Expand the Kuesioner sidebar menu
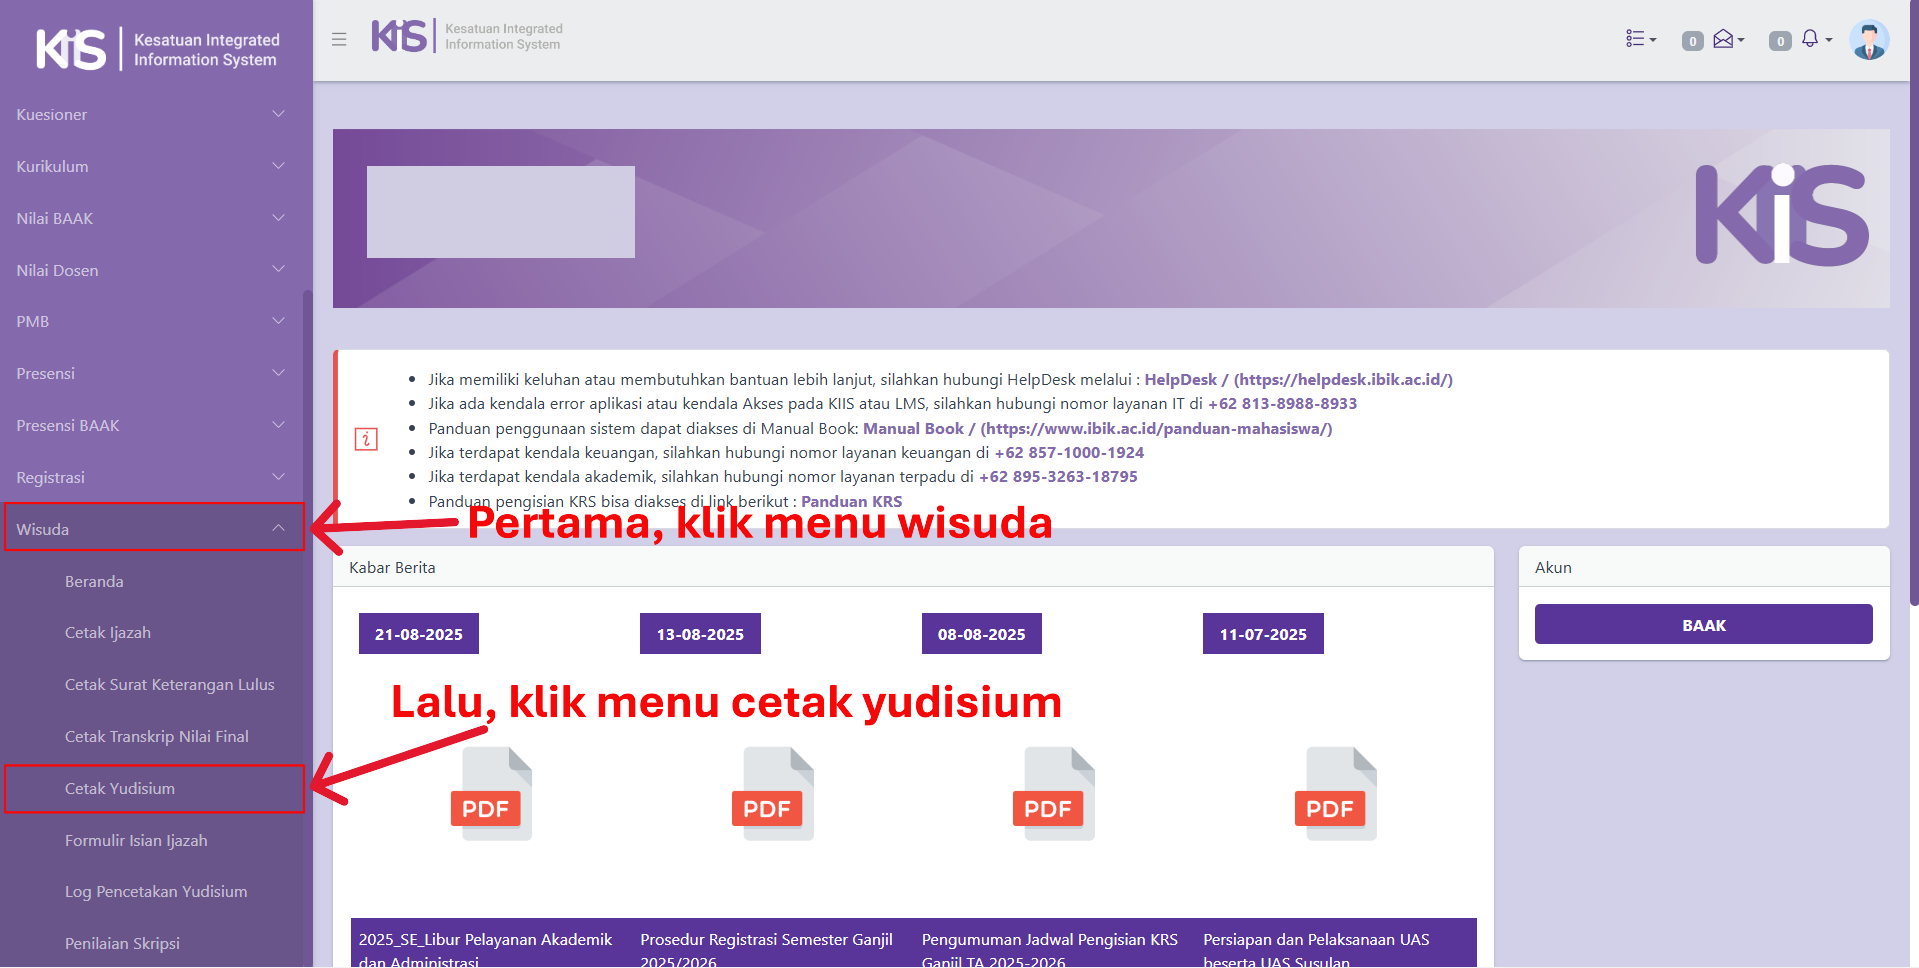Screen dimensions: 1919x968 pyautogui.click(x=150, y=115)
